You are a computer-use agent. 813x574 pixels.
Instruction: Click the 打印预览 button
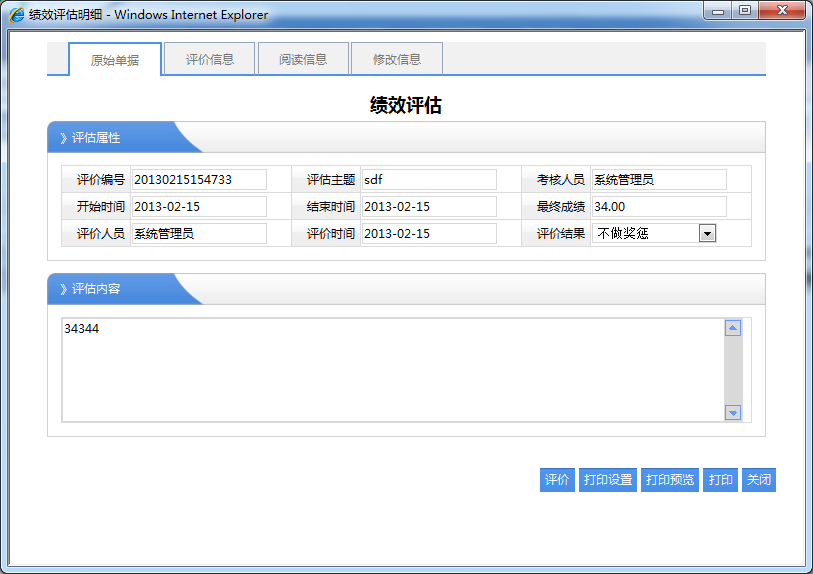670,480
